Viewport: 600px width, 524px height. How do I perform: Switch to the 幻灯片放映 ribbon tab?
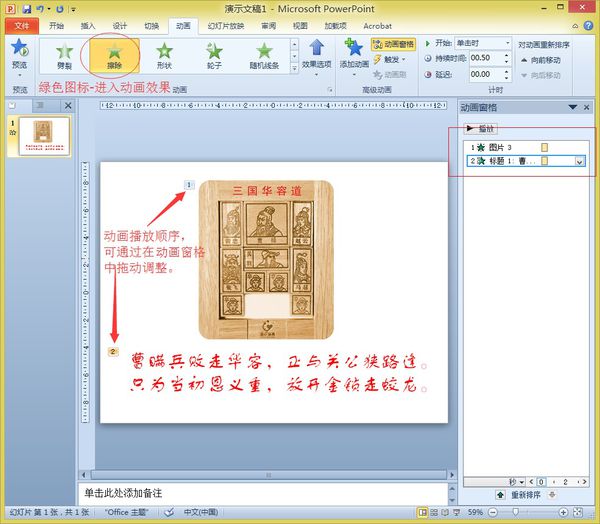point(226,26)
